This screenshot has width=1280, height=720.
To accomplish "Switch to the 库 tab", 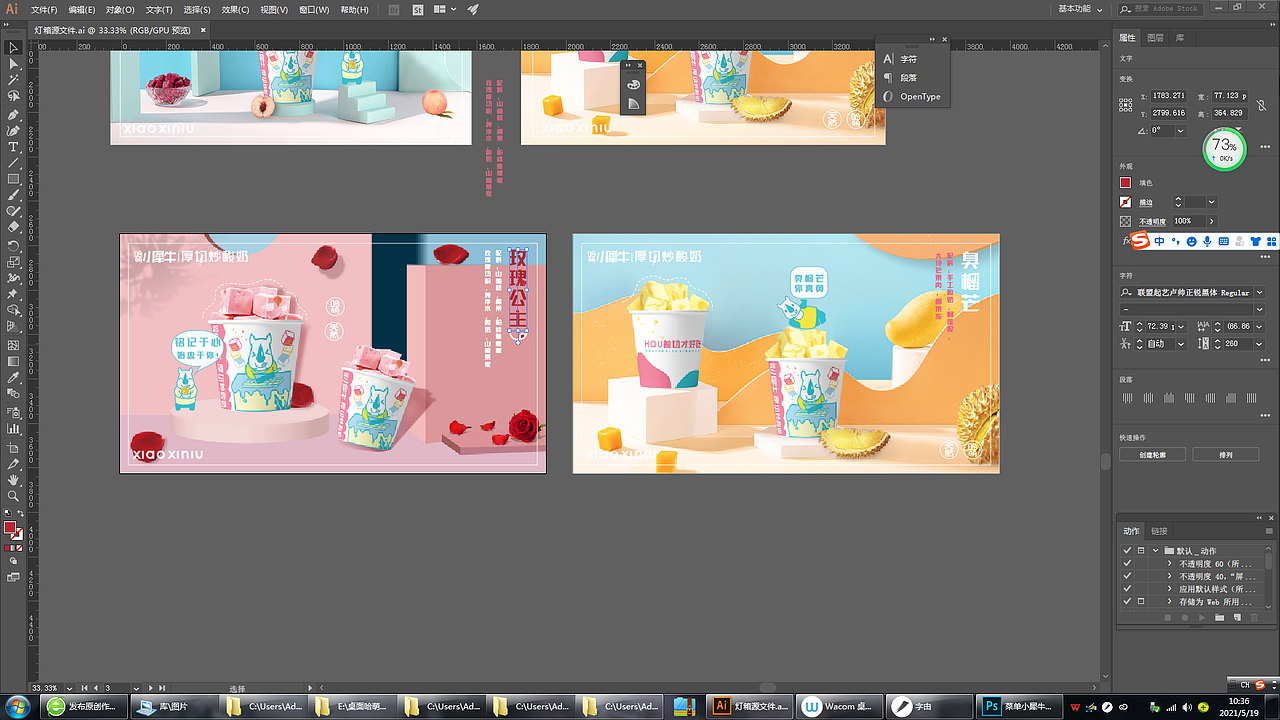I will (1180, 38).
